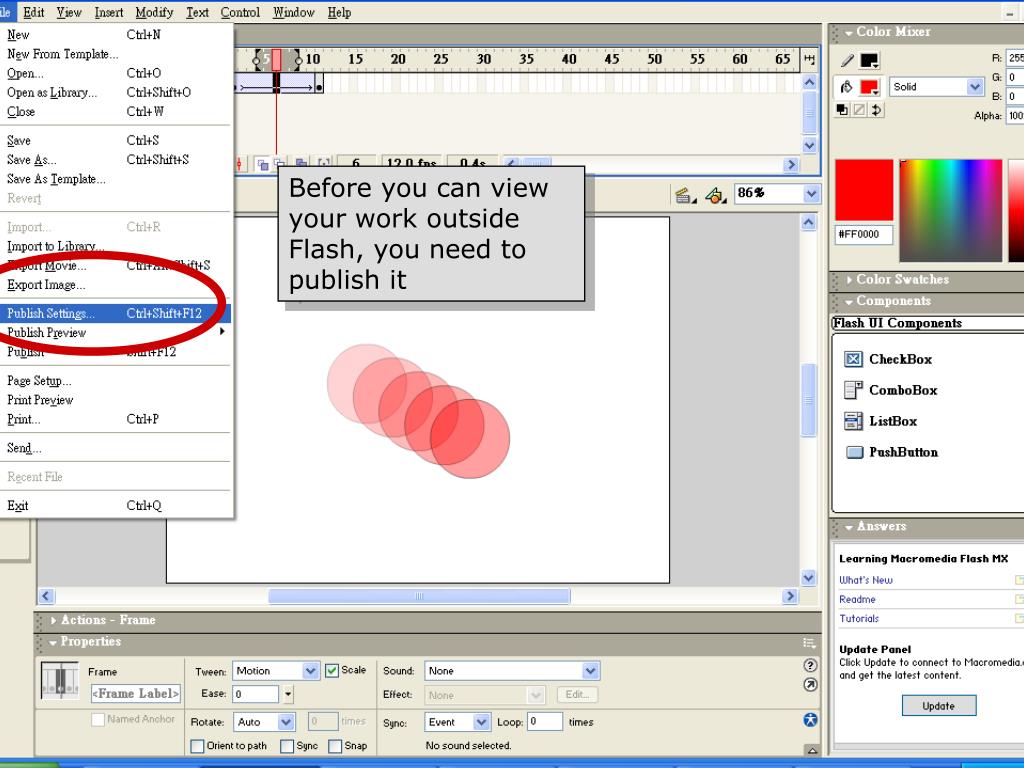Click the accessibility icon in Properties panel
This screenshot has height=768, width=1024.
point(811,720)
